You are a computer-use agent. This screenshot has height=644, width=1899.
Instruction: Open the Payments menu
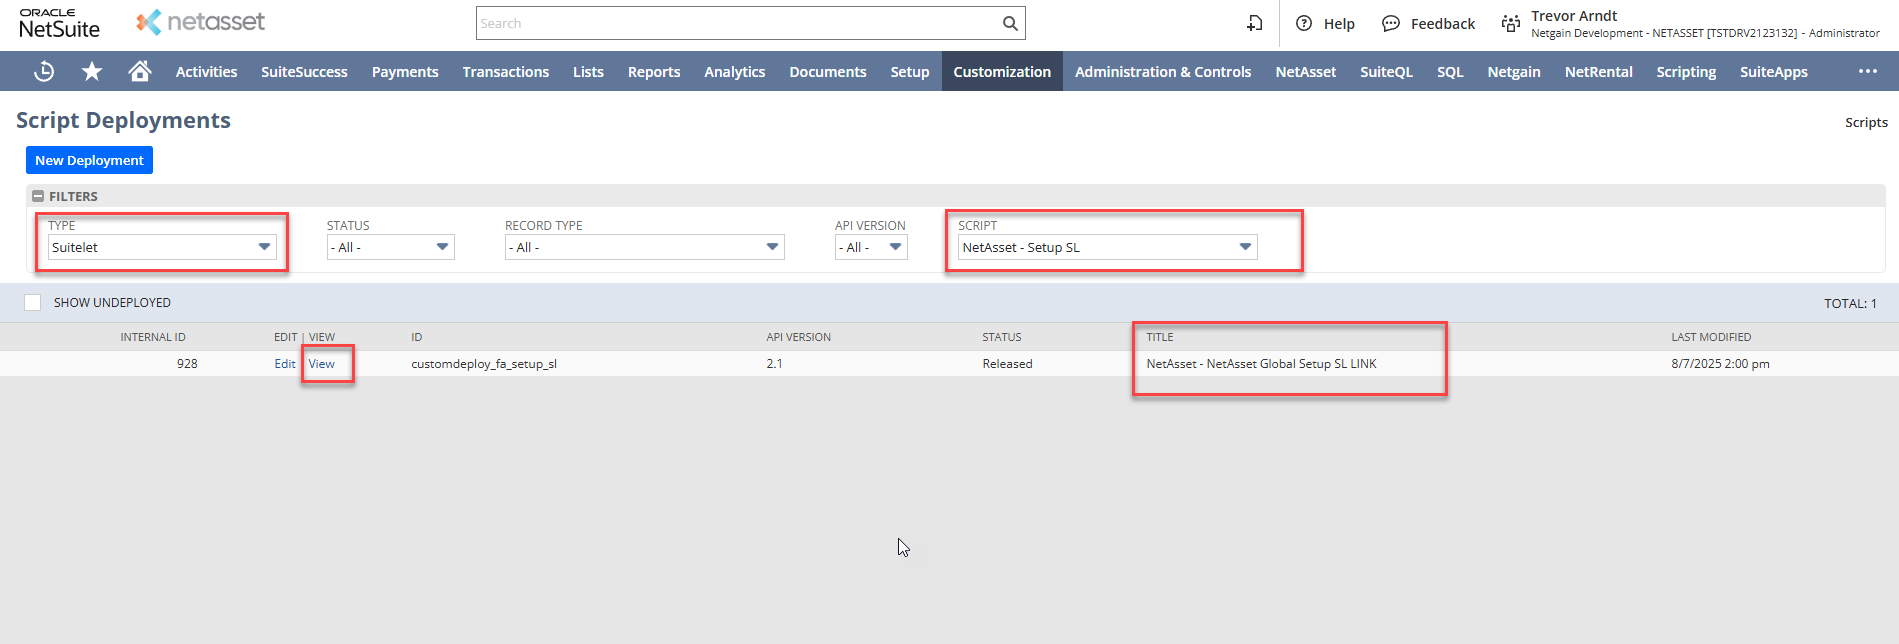(405, 71)
